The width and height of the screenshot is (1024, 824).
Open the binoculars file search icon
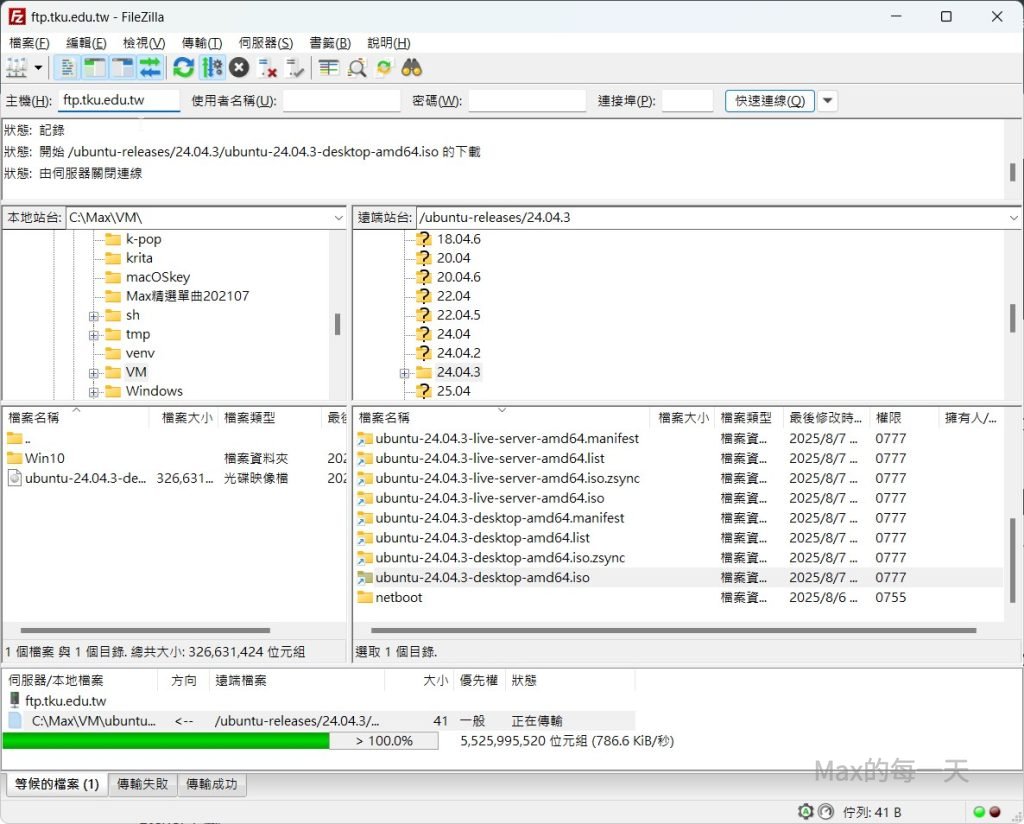tap(412, 67)
